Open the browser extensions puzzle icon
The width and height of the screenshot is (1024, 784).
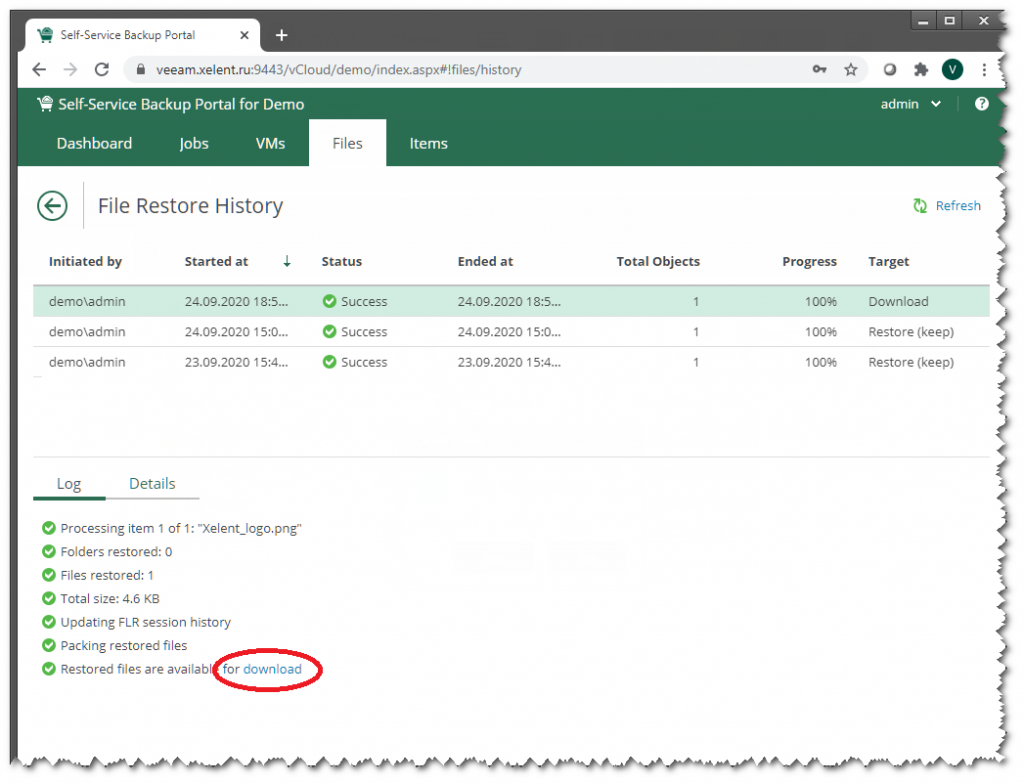[921, 69]
